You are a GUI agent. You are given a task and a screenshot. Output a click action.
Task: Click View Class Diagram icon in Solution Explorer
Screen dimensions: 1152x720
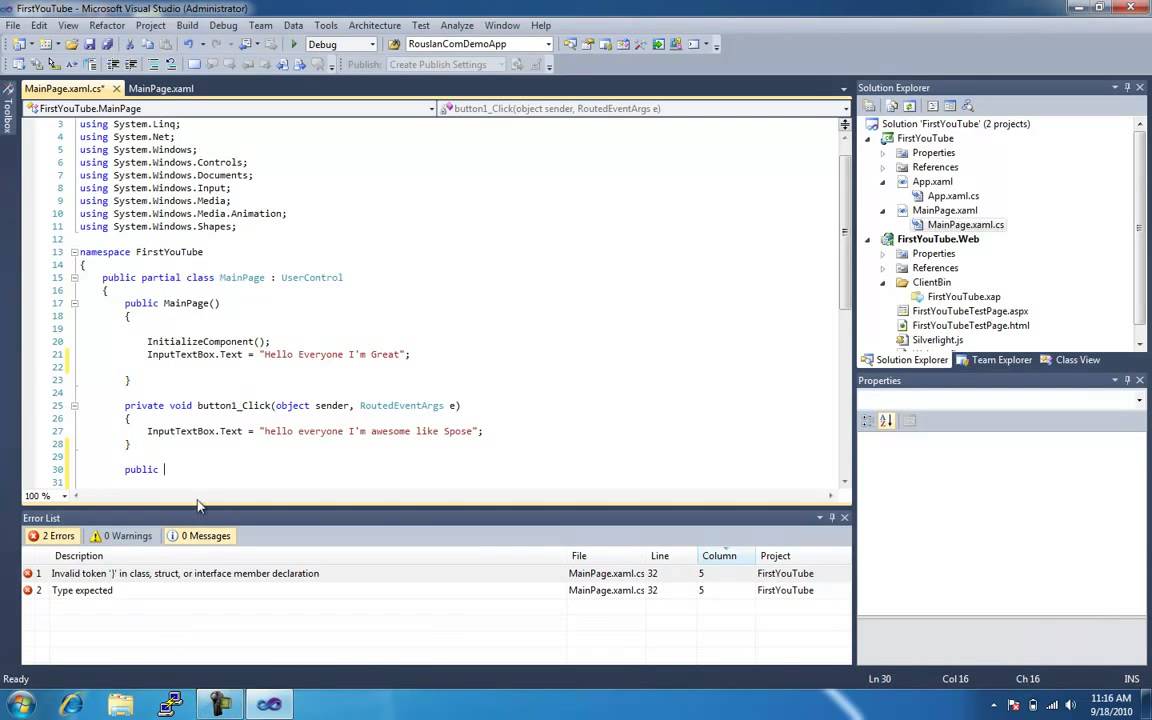(968, 106)
